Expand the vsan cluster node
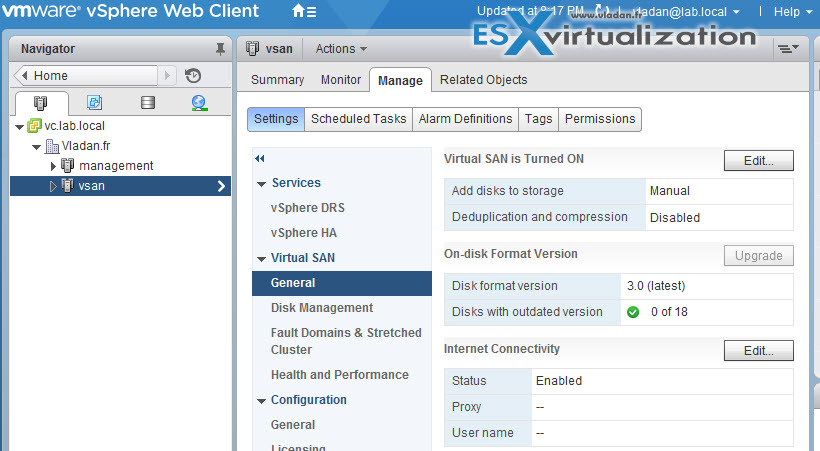 click(53, 186)
